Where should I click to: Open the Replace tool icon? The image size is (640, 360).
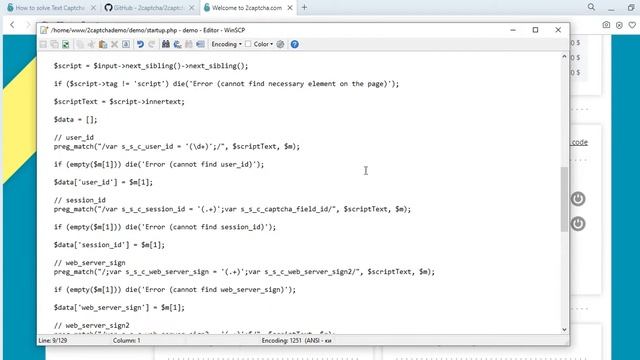tap(177, 44)
